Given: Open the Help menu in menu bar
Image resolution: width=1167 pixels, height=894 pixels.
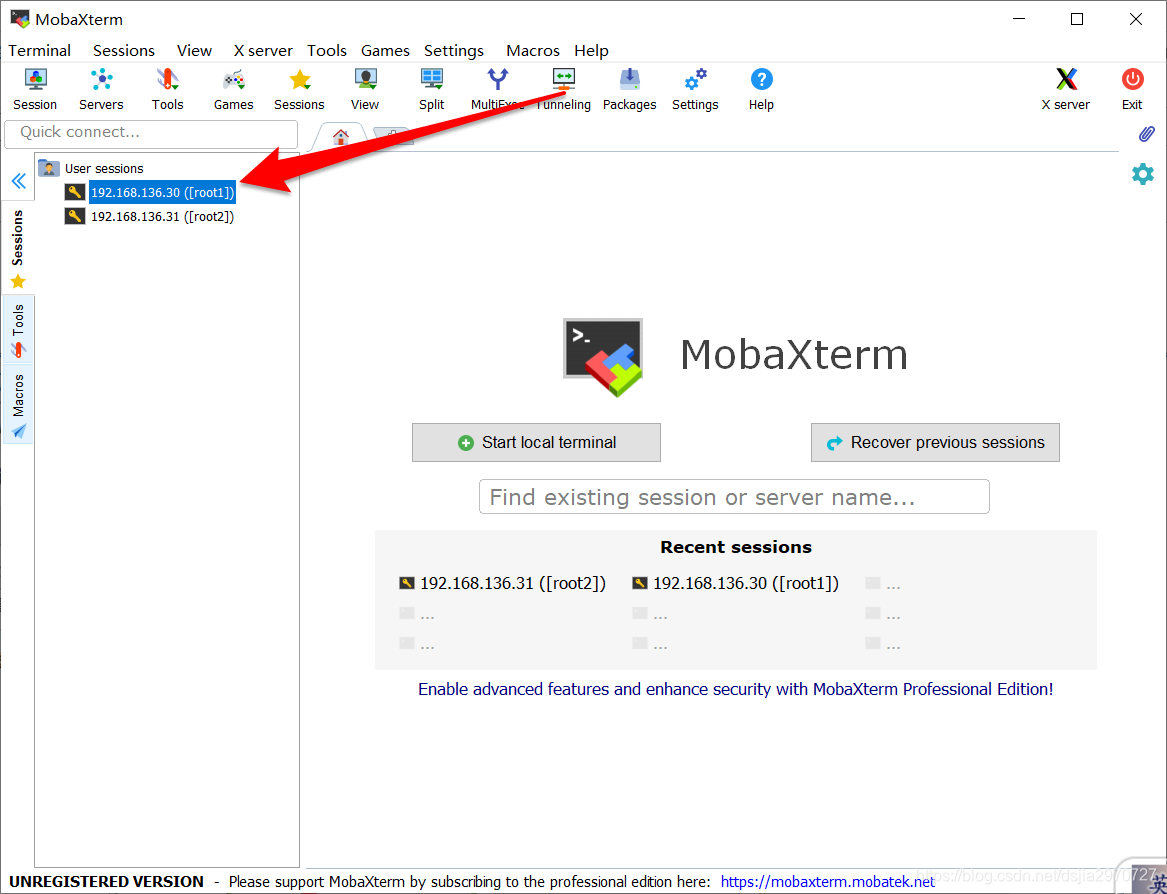Looking at the screenshot, I should click(x=592, y=51).
